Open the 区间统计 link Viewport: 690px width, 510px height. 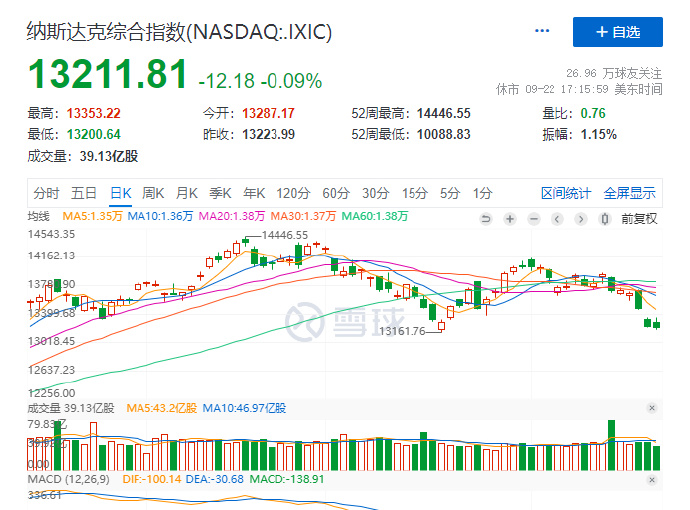pyautogui.click(x=565, y=193)
